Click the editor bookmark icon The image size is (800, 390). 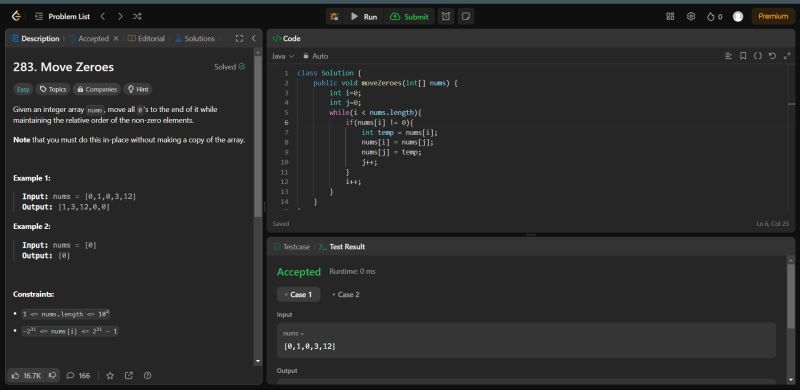tap(743, 56)
